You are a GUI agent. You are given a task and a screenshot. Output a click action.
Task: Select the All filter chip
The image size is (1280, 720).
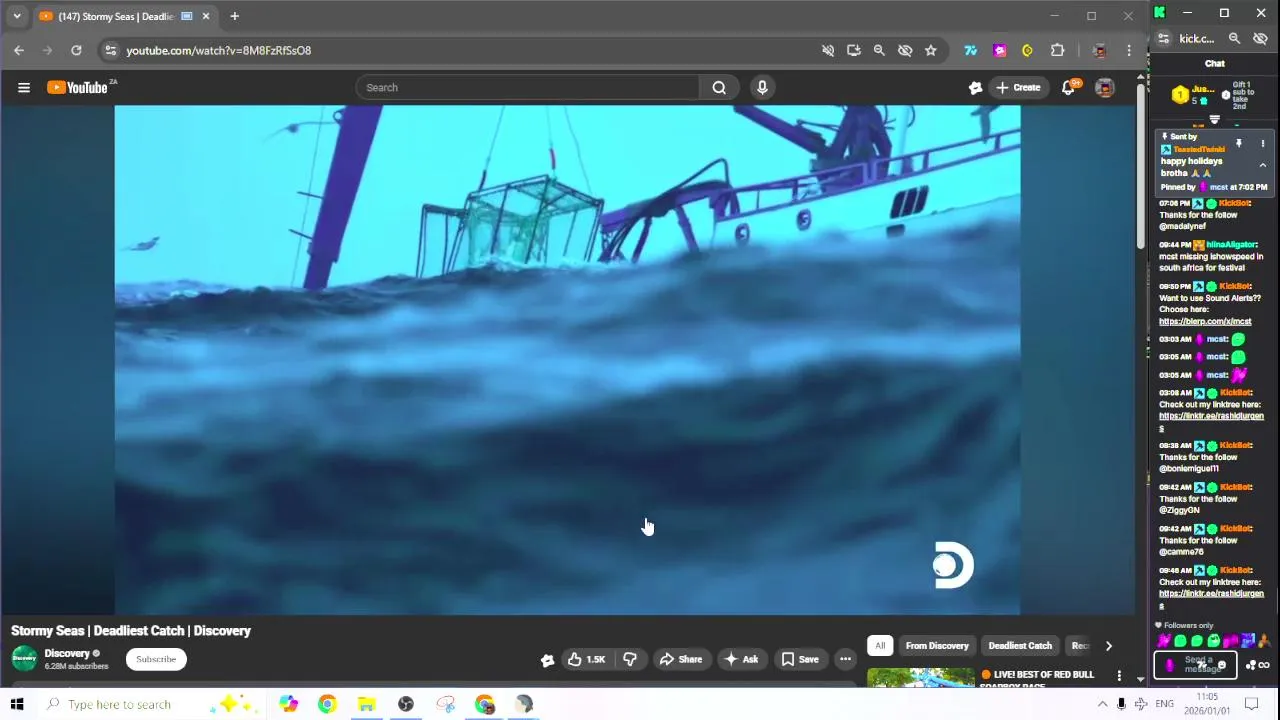coord(880,646)
